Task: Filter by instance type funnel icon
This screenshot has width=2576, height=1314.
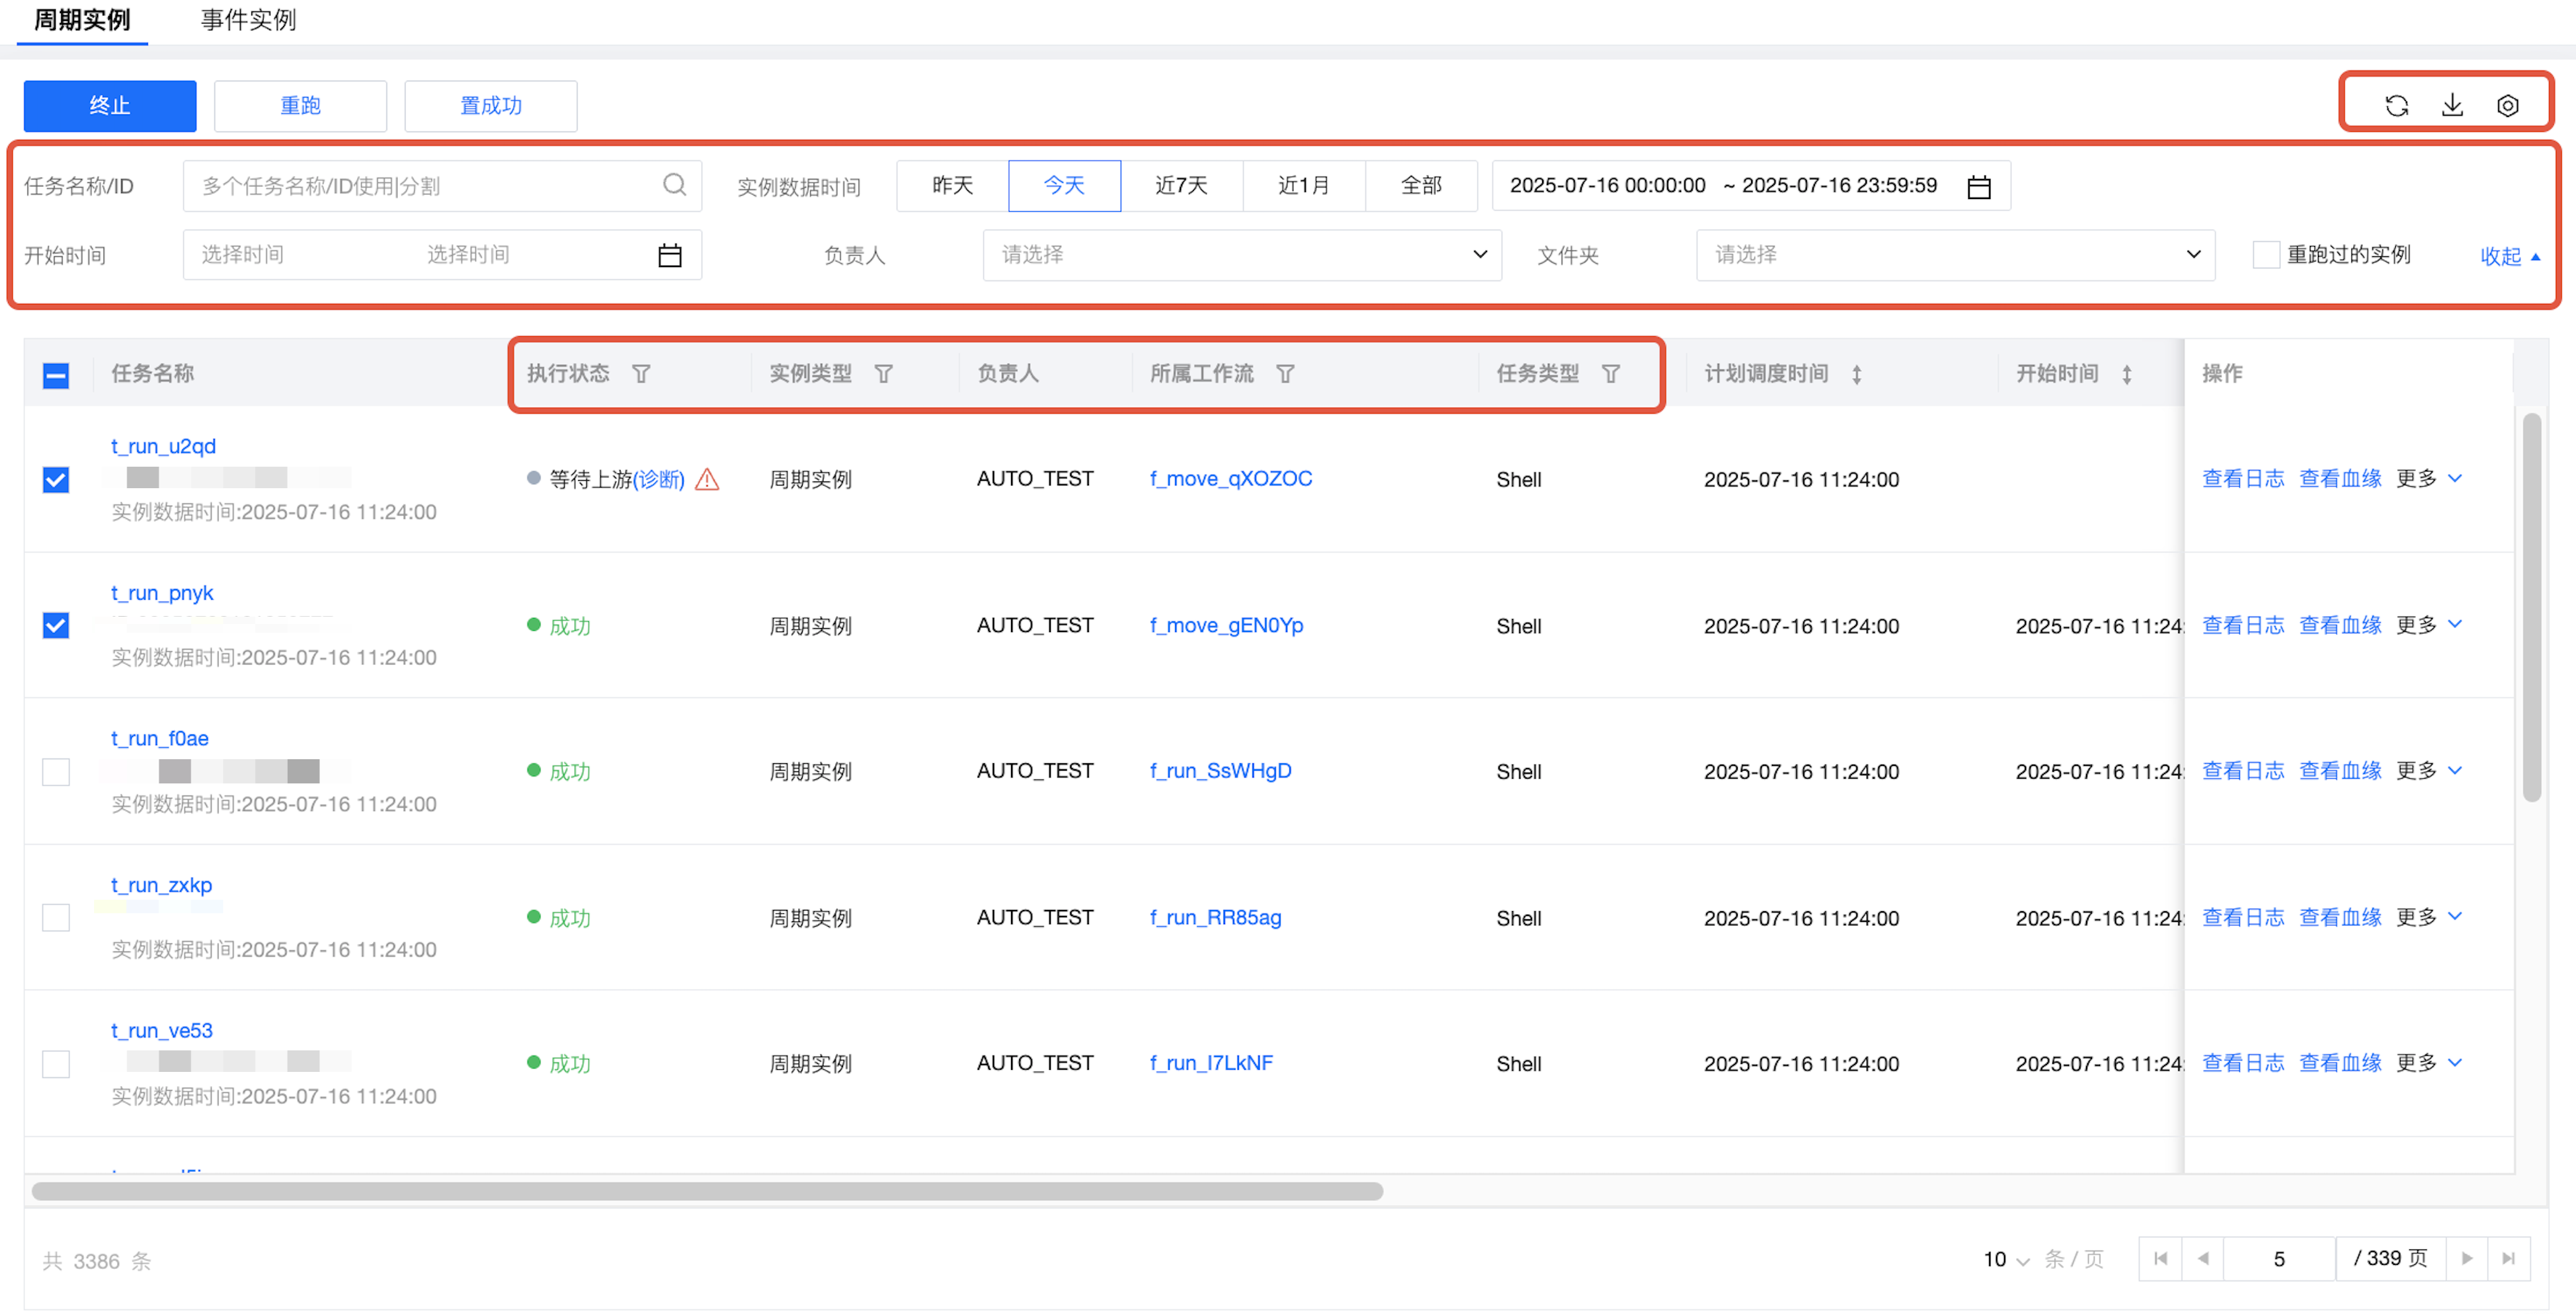Action: point(883,374)
